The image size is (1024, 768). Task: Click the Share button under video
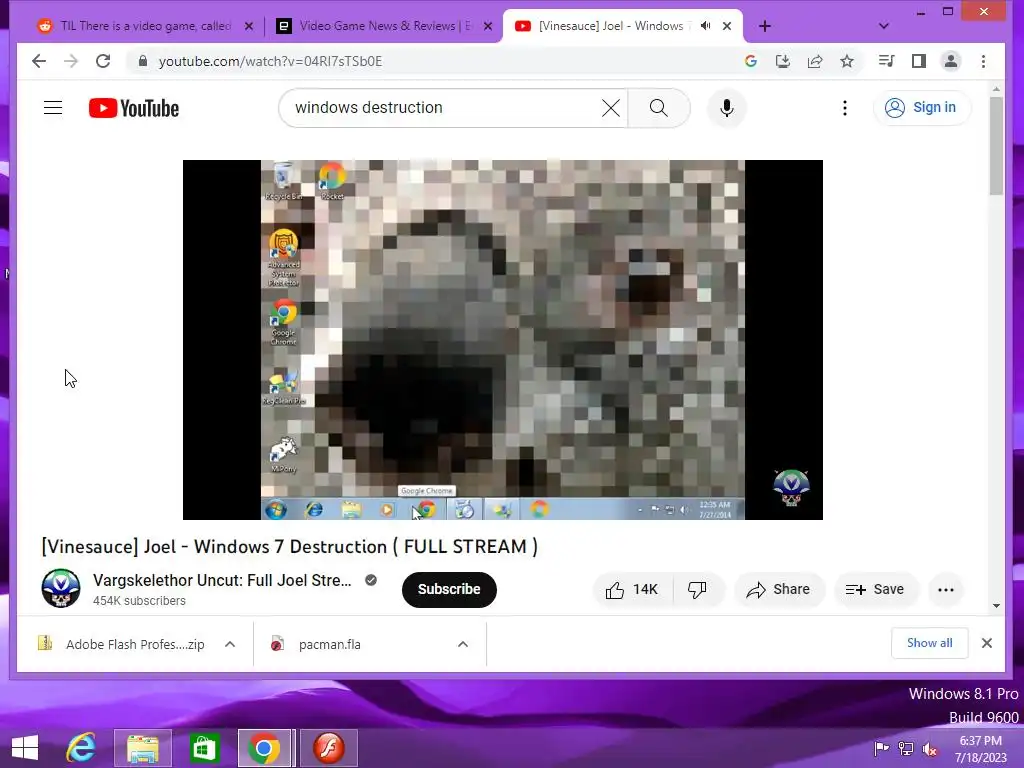pyautogui.click(x=779, y=590)
